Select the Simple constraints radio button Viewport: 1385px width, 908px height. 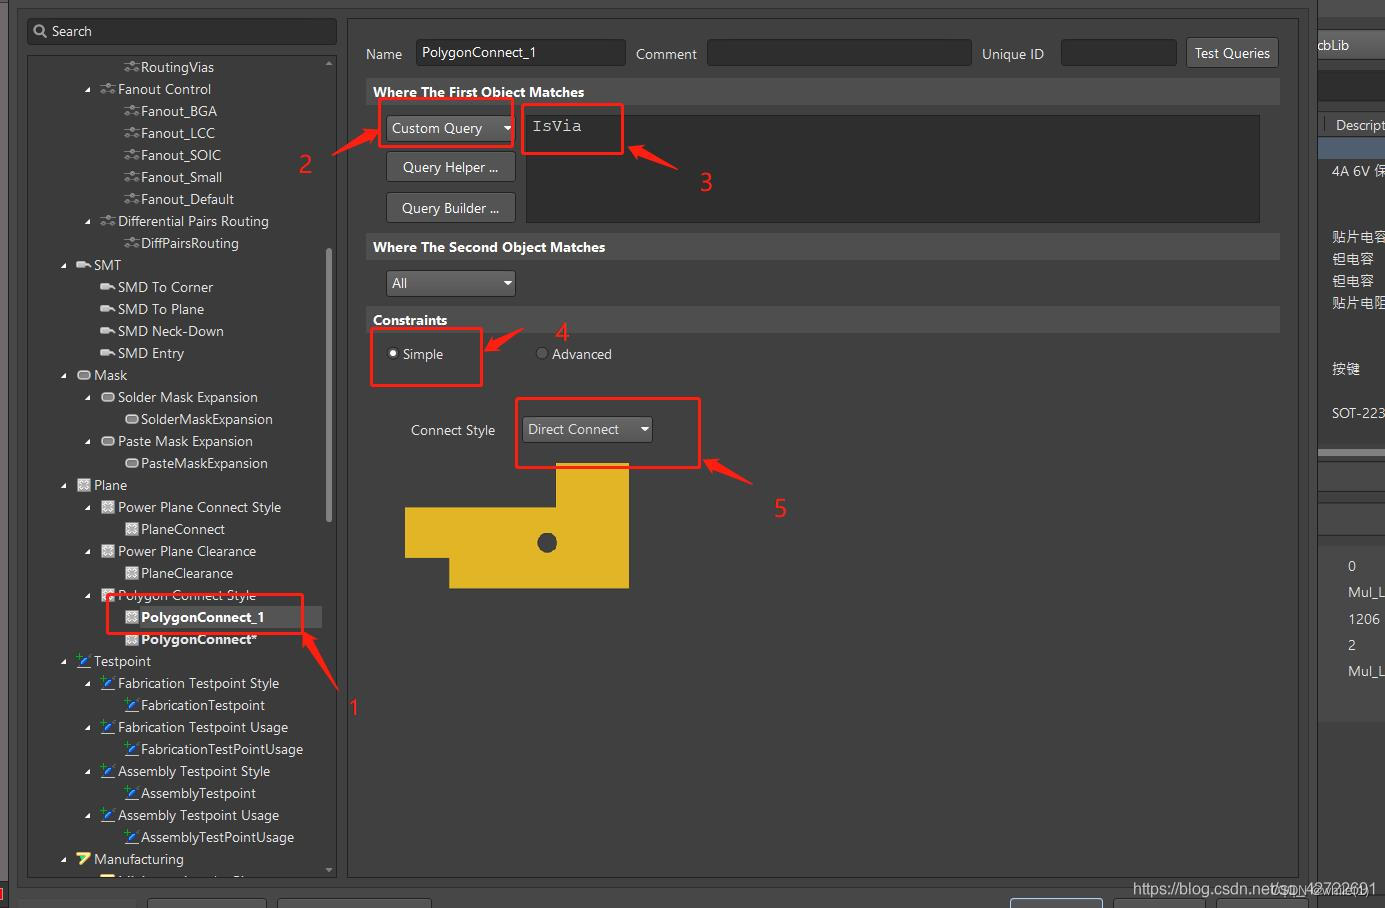[393, 354]
